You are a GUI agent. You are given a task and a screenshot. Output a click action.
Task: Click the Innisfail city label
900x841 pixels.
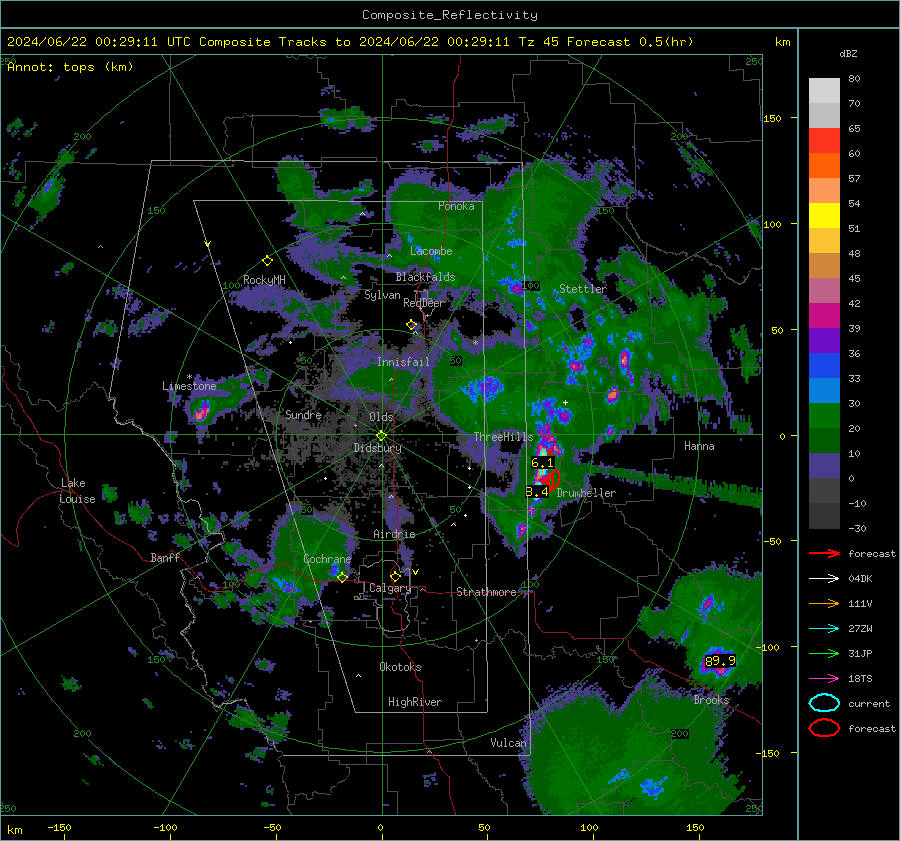[x=403, y=362]
